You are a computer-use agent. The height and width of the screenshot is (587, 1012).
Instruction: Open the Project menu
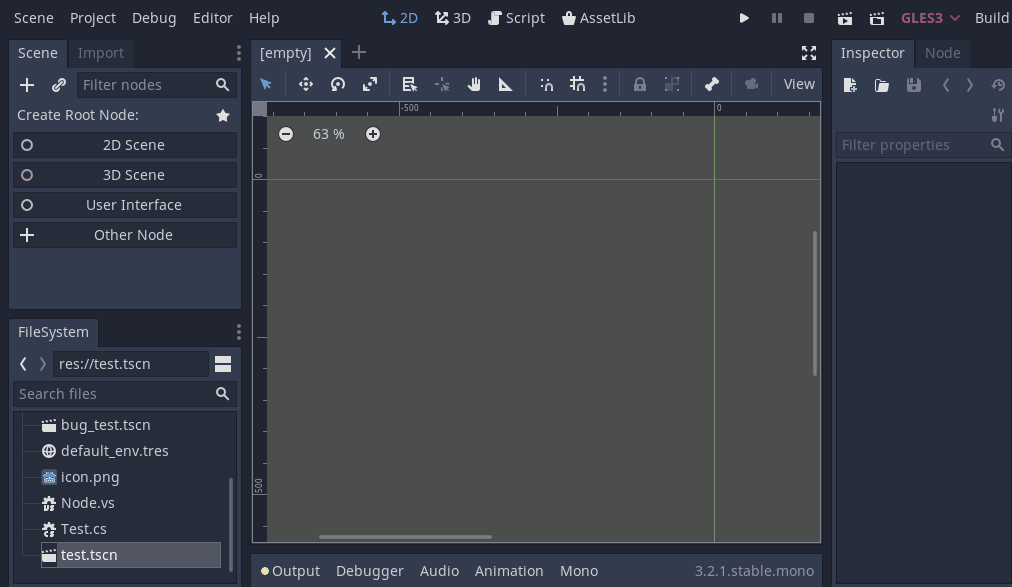92,17
